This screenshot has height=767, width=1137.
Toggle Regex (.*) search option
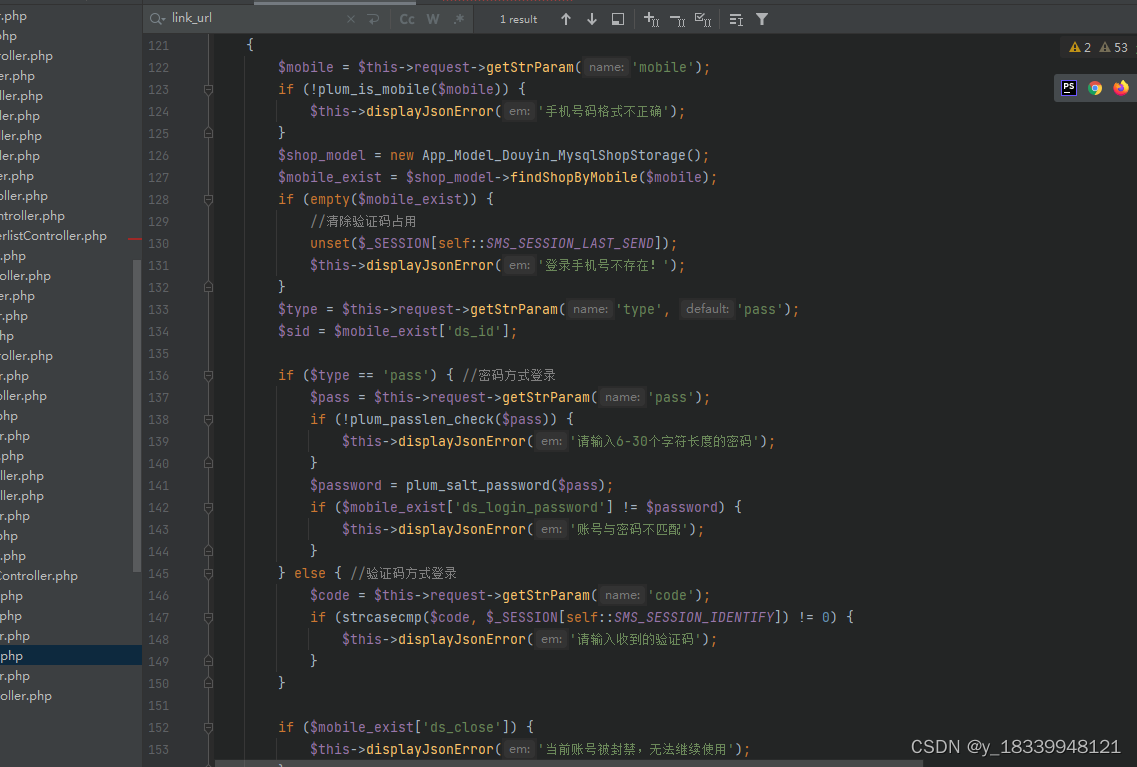(x=459, y=19)
